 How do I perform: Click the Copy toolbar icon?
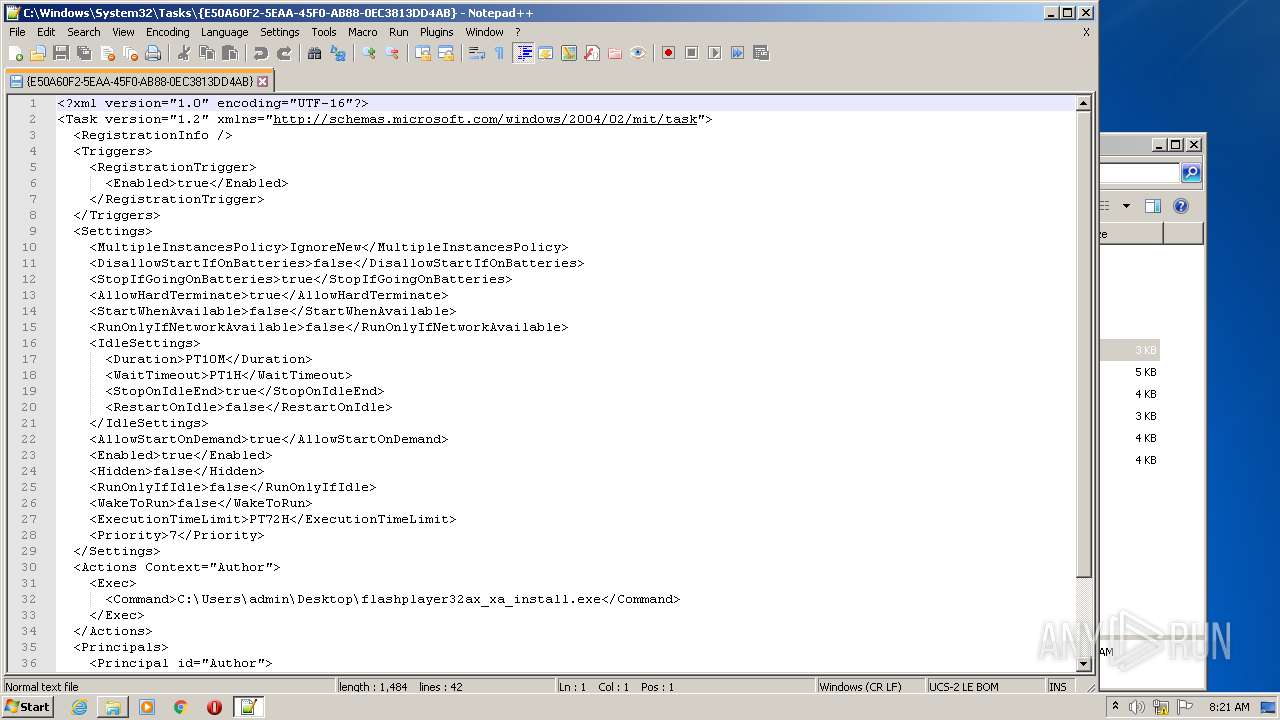(x=207, y=53)
